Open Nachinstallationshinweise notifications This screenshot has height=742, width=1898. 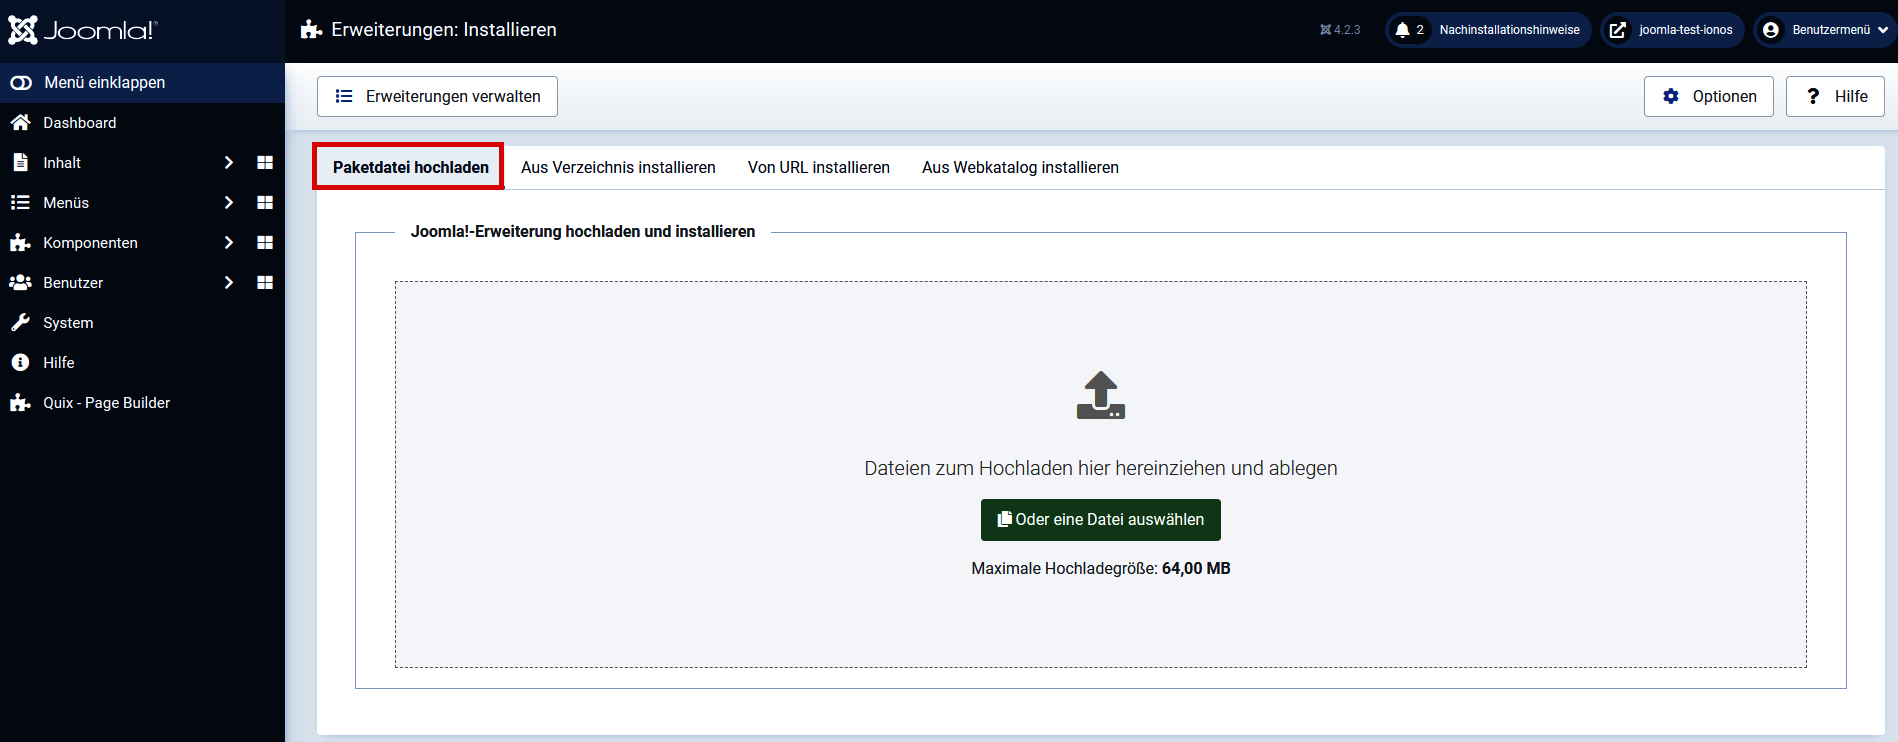(x=1488, y=30)
